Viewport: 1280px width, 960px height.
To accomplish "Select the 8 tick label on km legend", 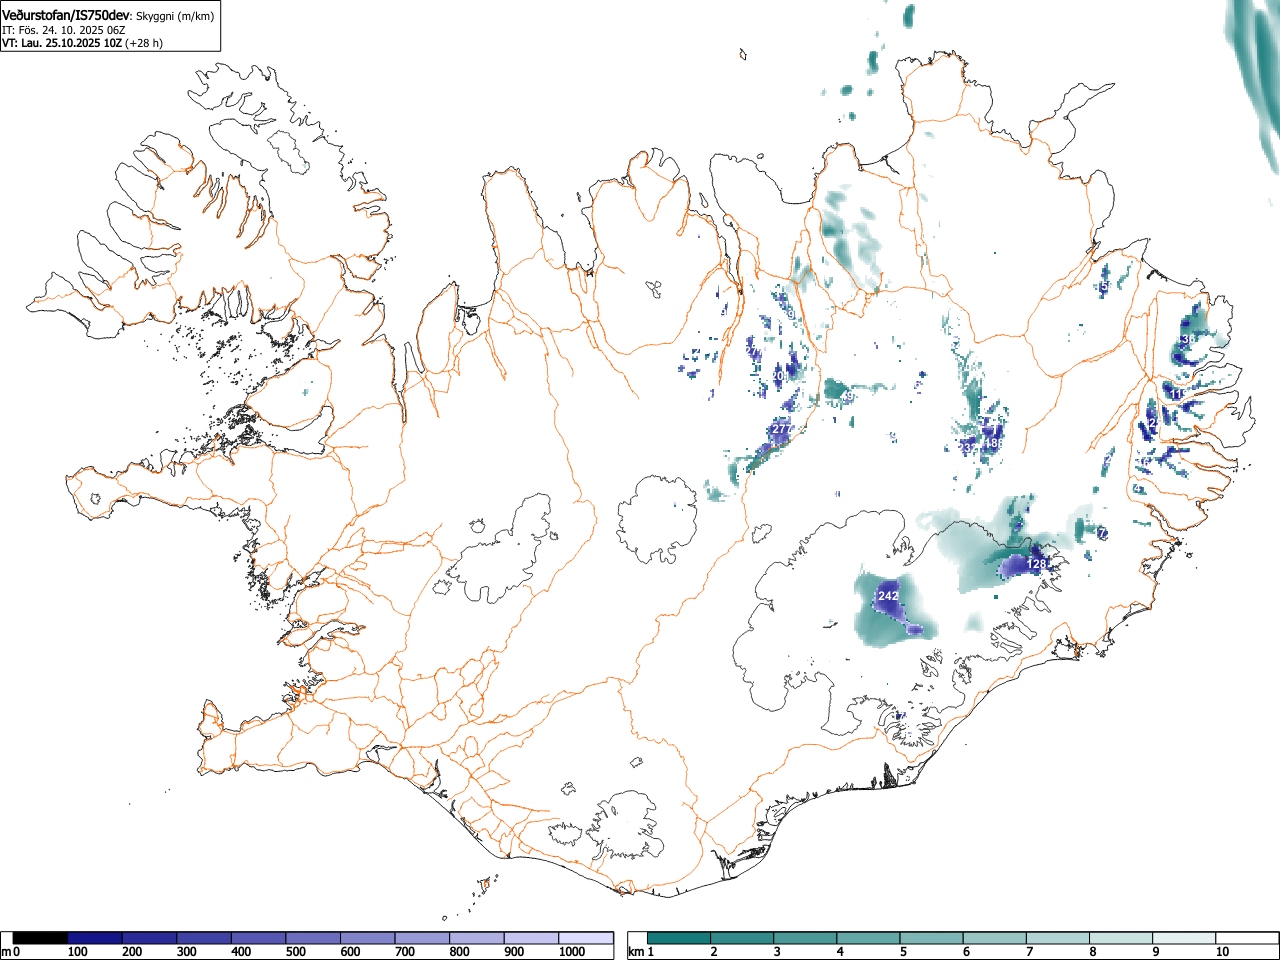I will coord(1092,952).
